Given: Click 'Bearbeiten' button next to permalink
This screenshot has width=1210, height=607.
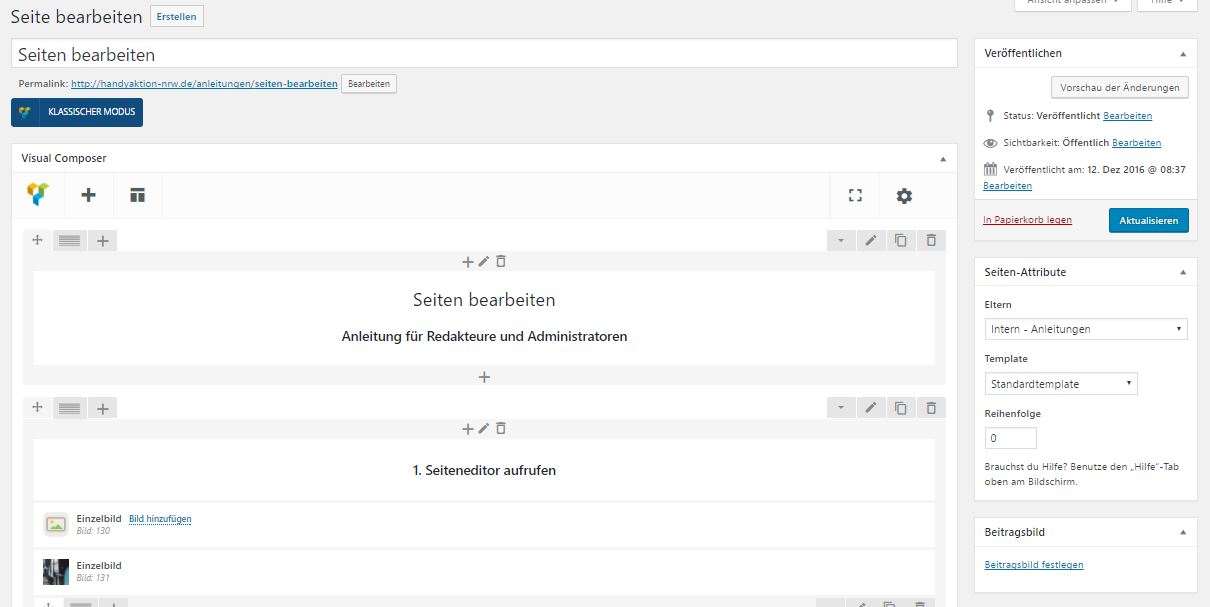Looking at the screenshot, I should coord(369,84).
